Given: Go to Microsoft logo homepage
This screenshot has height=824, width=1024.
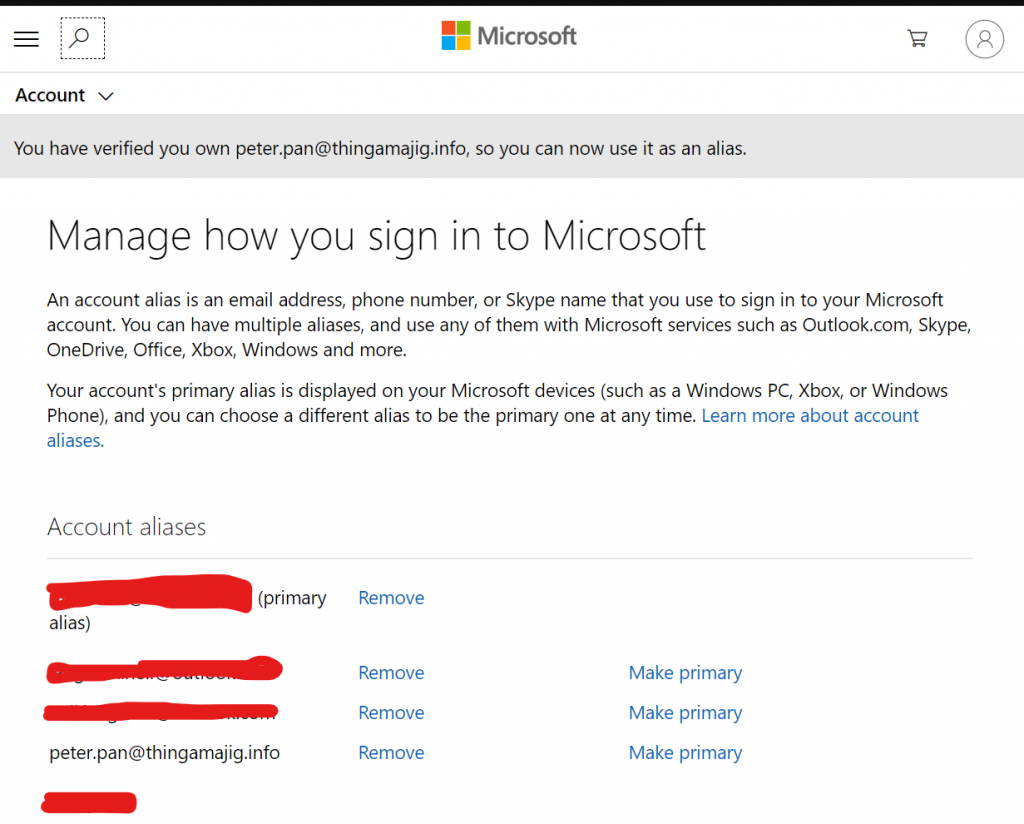Looking at the screenshot, I should coord(509,36).
